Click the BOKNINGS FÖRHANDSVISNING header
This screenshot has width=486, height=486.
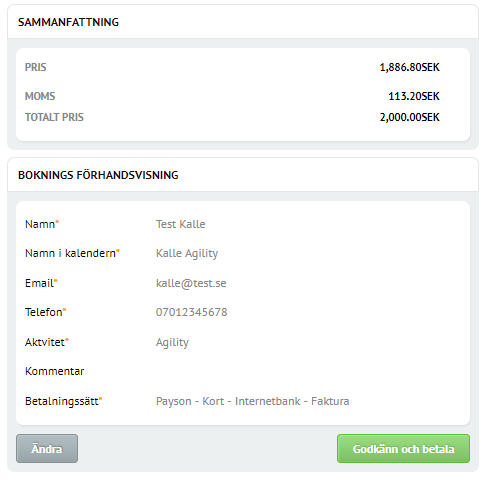[98, 175]
